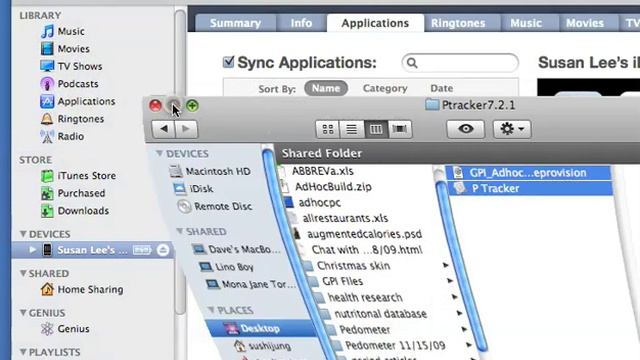Expand Susan Lee's device triangle
The height and width of the screenshot is (360, 640).
pos(33,250)
